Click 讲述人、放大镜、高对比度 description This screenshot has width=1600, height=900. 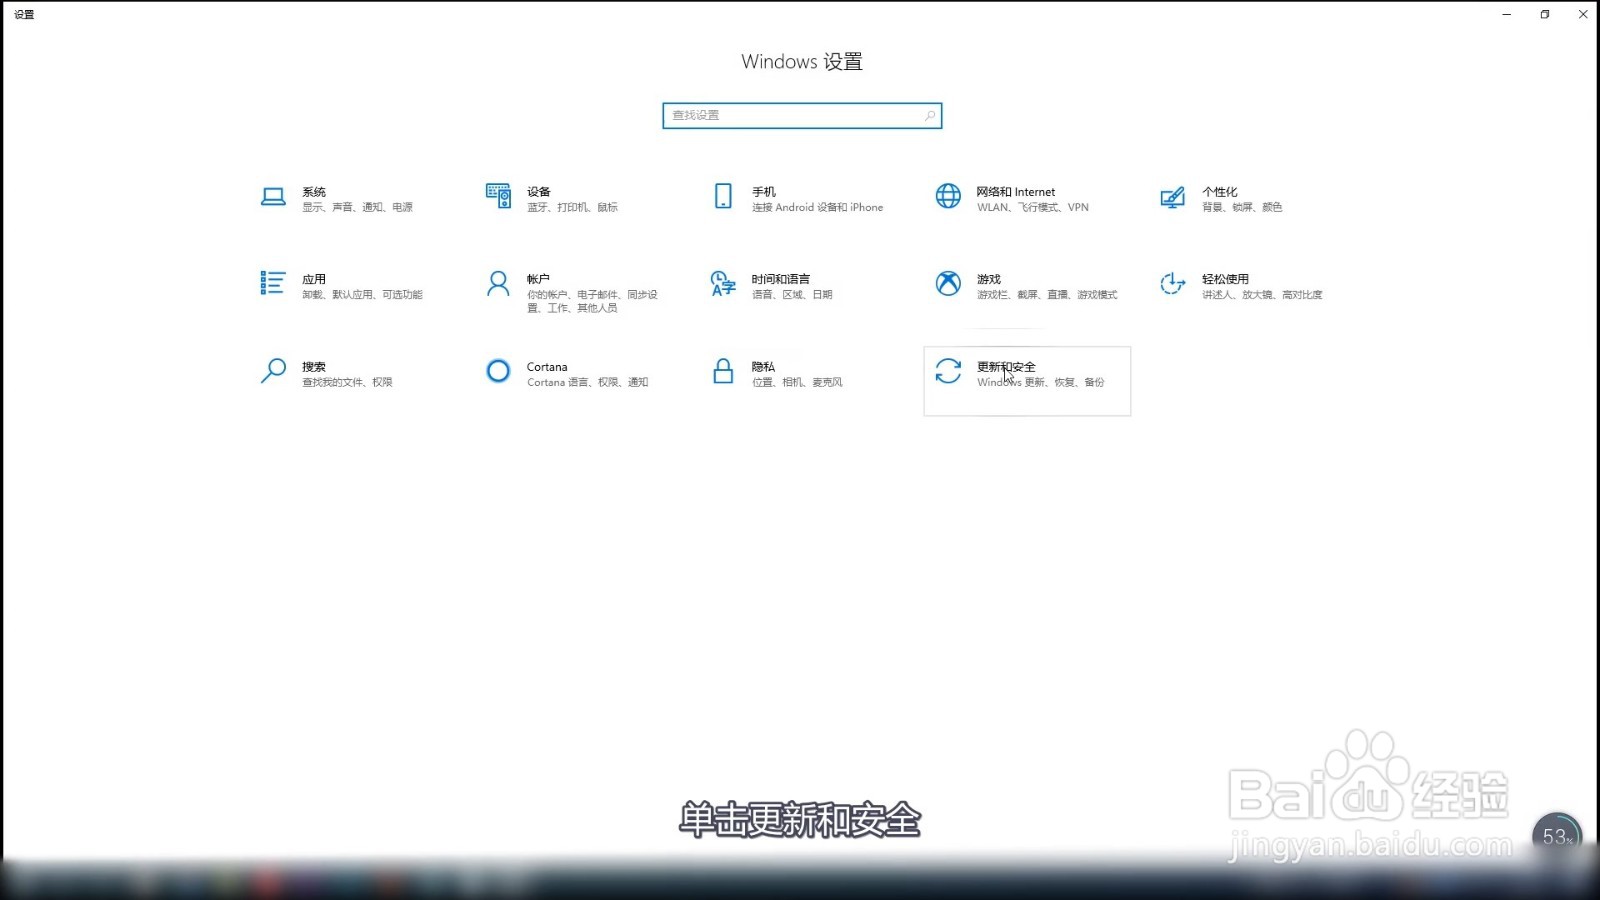pyautogui.click(x=1262, y=295)
